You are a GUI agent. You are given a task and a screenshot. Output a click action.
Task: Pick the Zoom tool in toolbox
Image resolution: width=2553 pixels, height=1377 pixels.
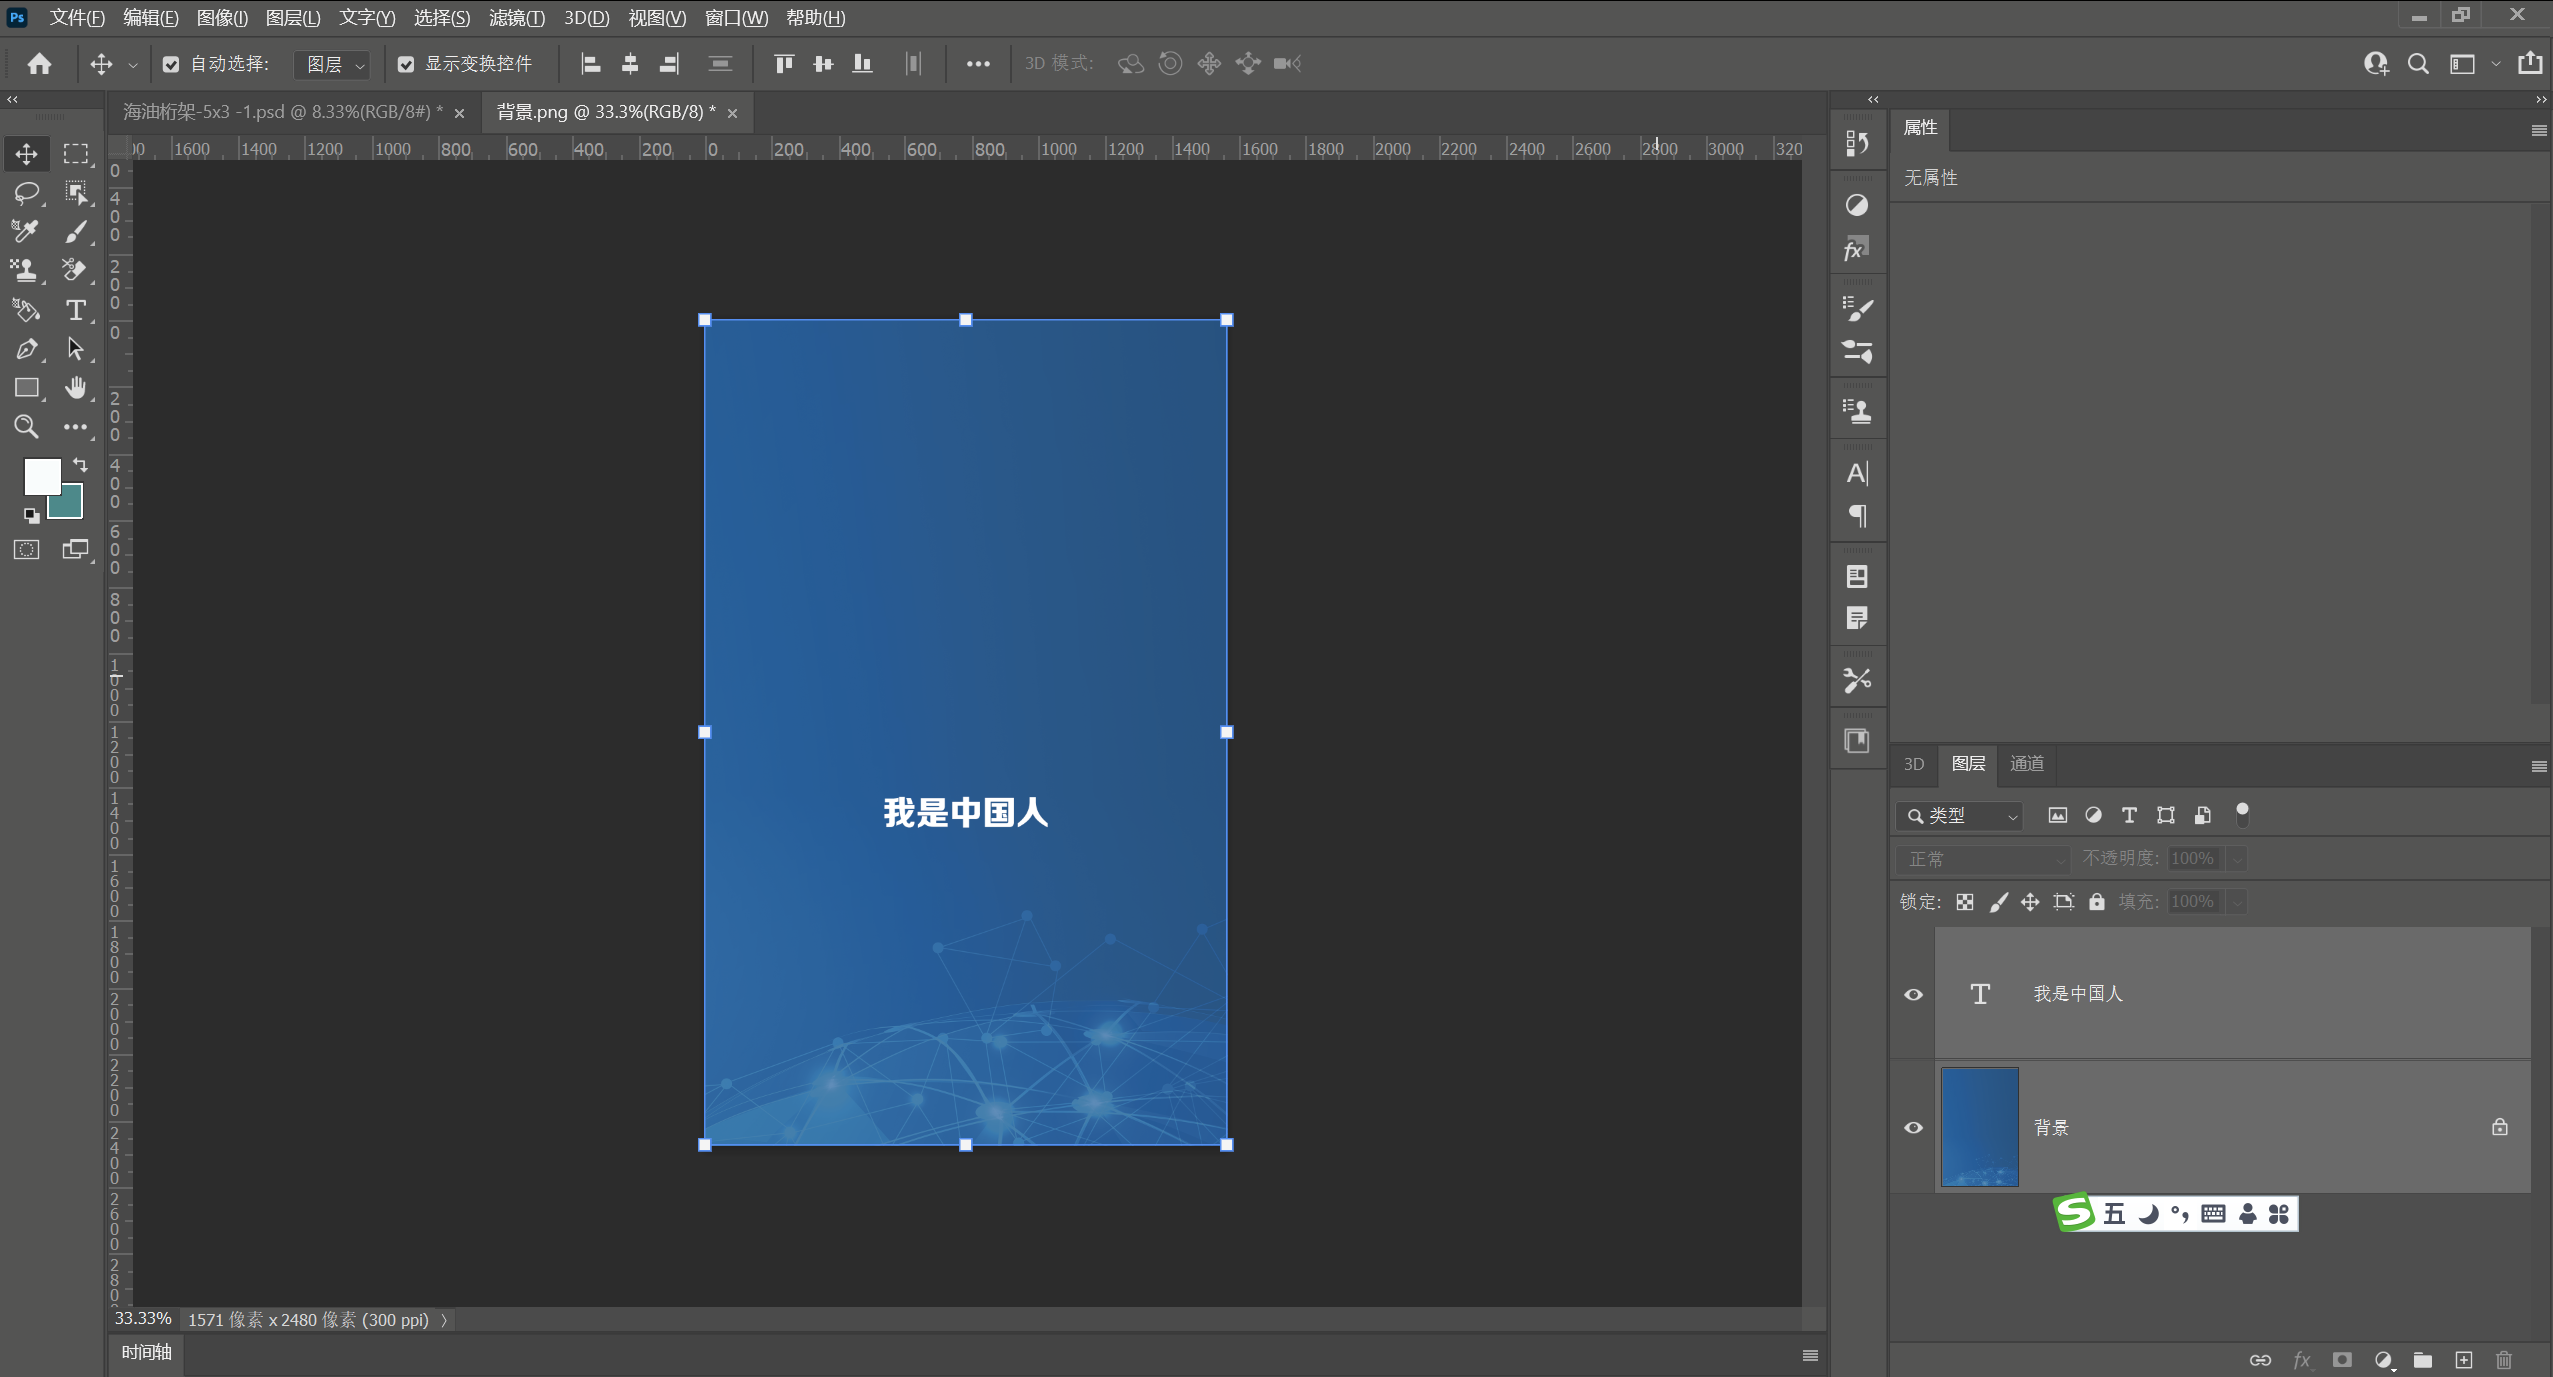tap(26, 427)
